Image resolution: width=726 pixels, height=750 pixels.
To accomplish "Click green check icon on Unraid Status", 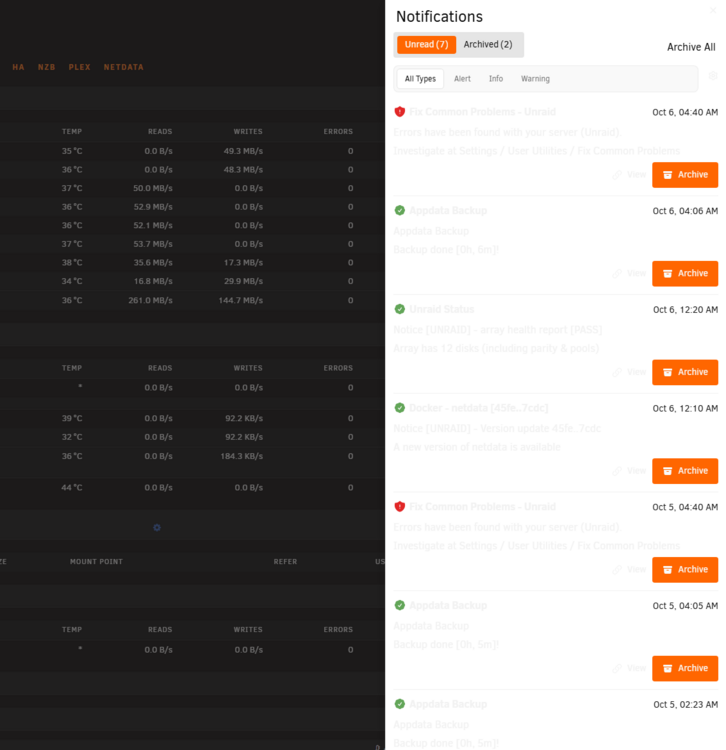I will pos(400,309).
